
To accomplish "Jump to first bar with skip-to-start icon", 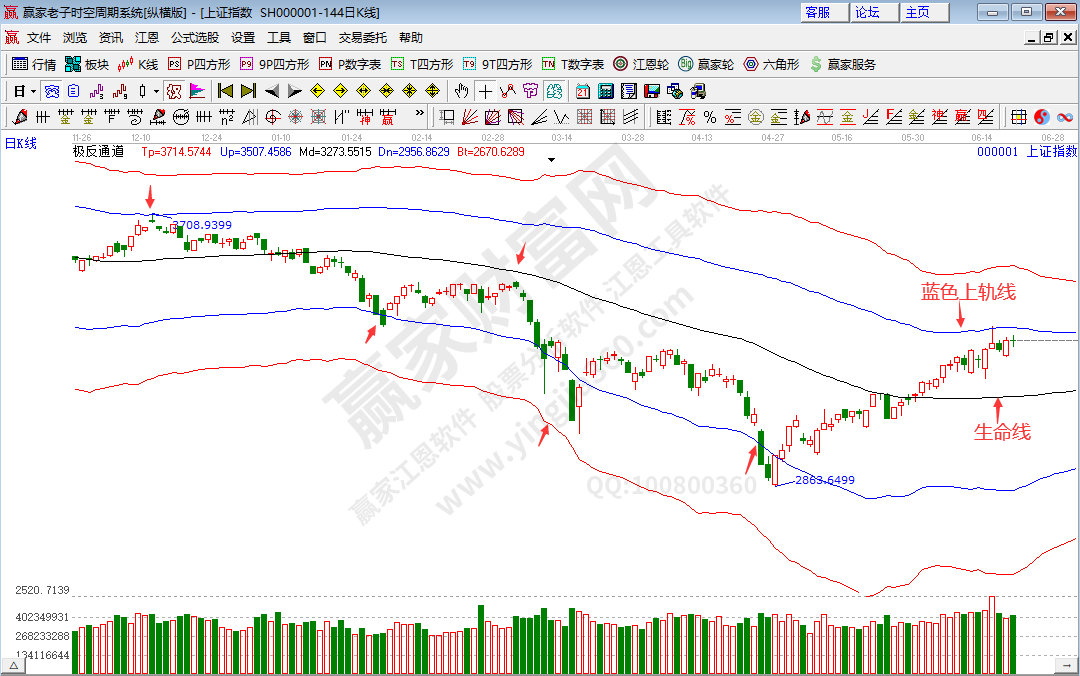I will tap(225, 91).
